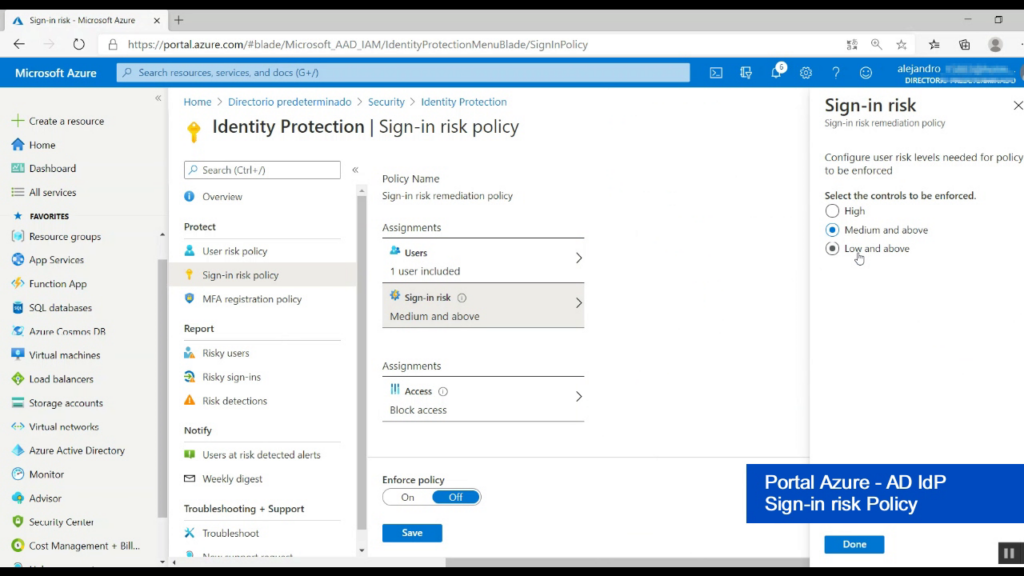Click the Security Center shield icon
The image size is (1024, 576).
(x=18, y=522)
